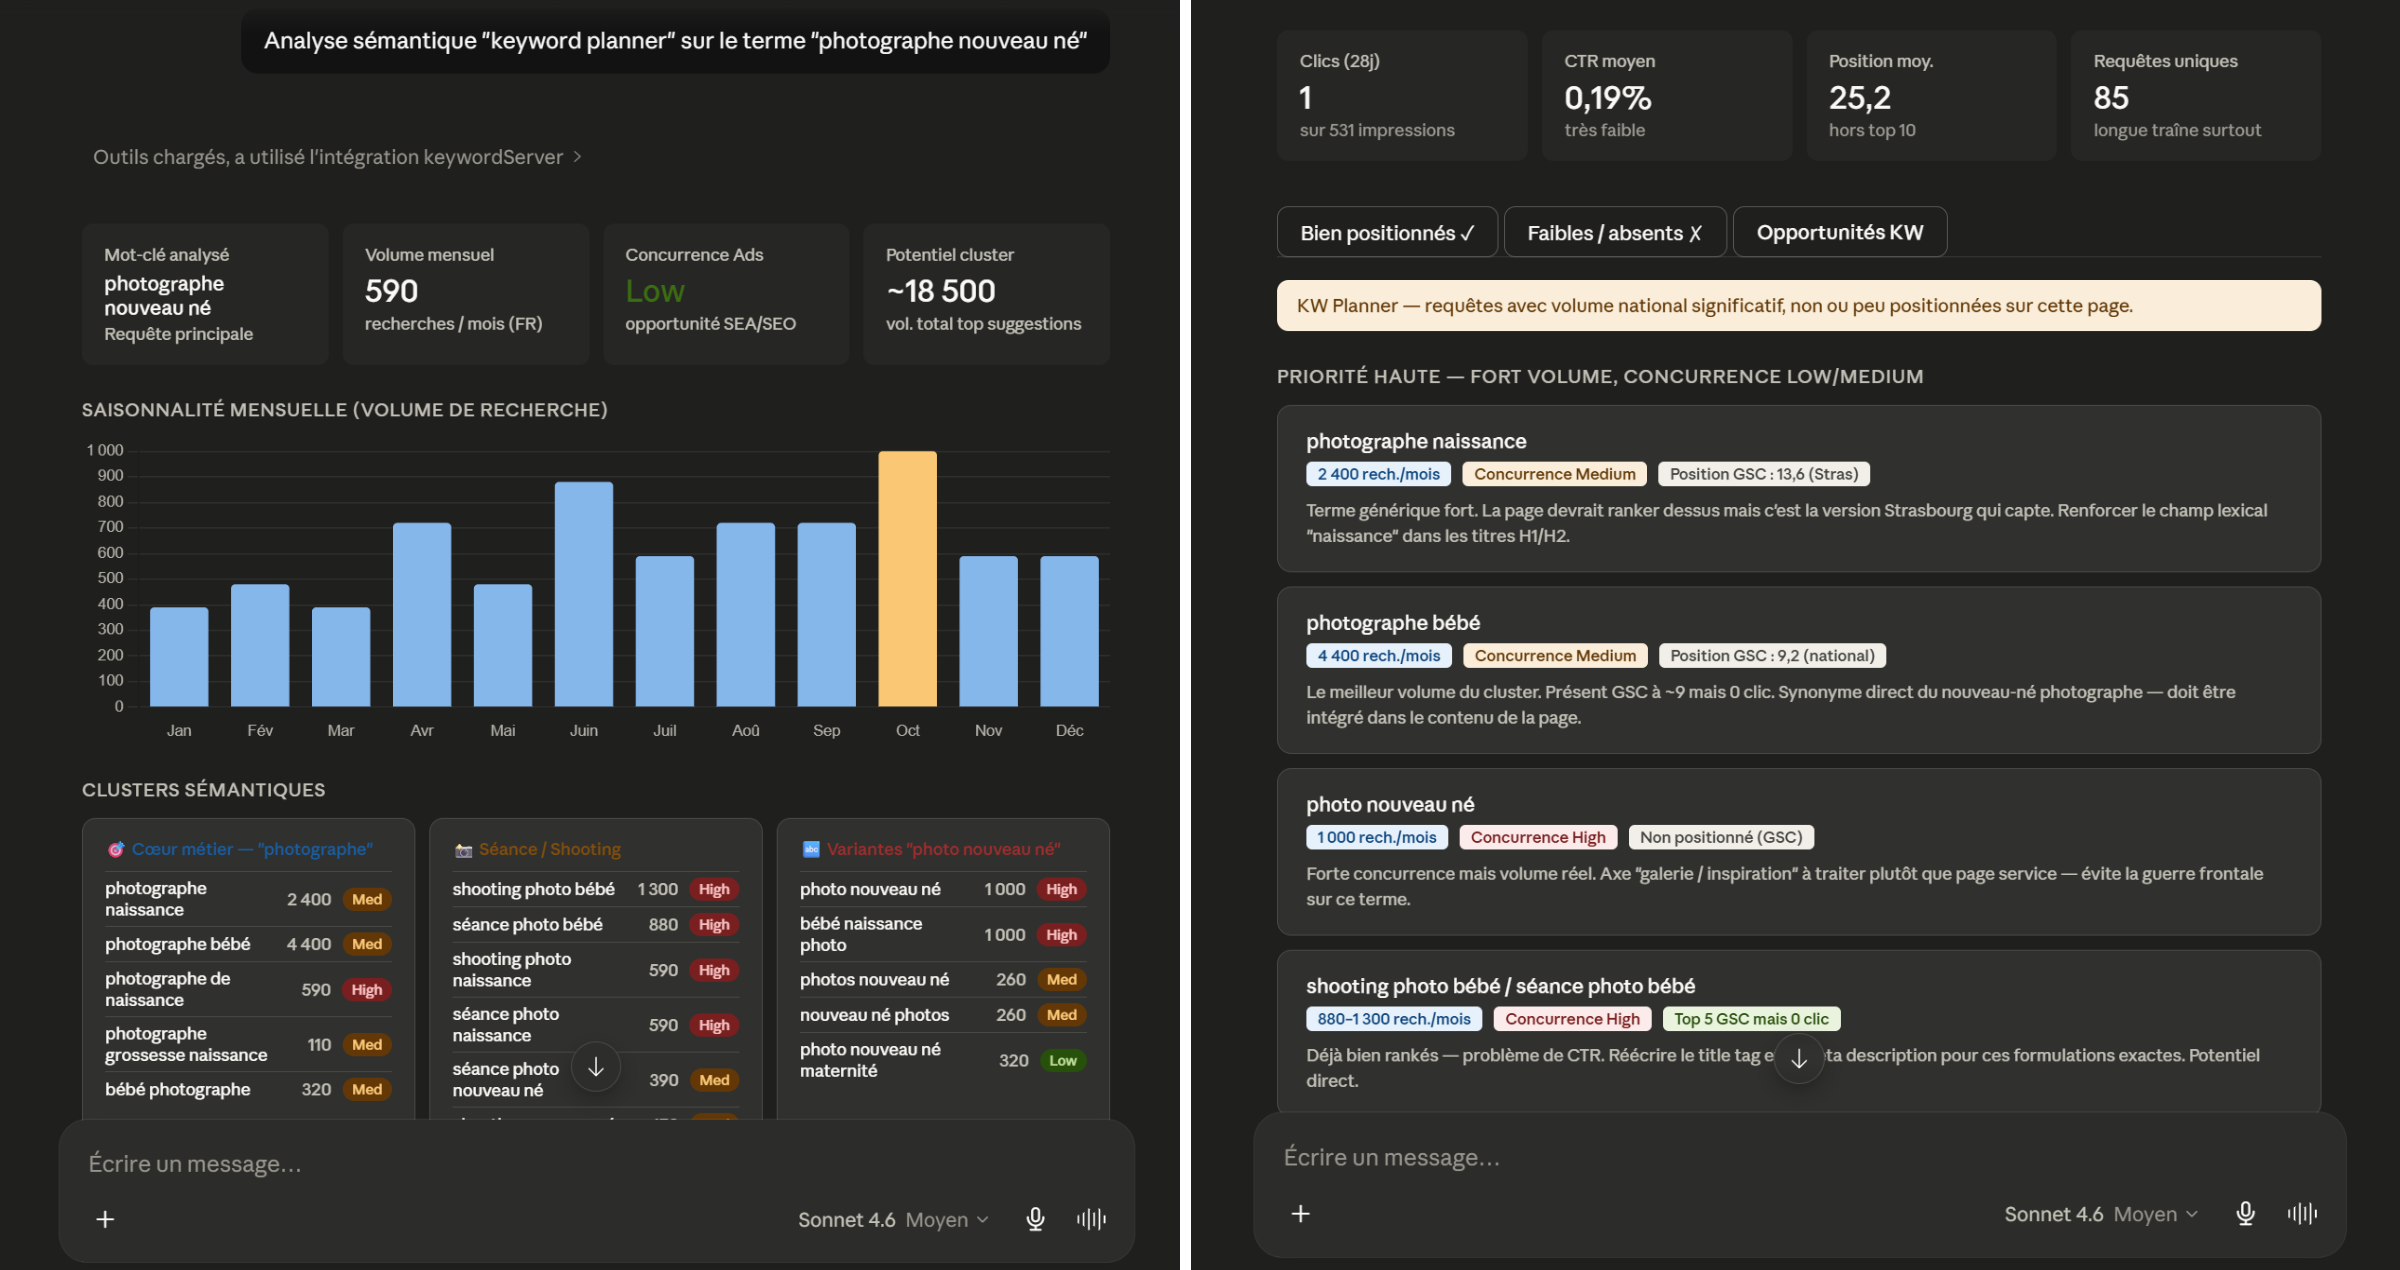The height and width of the screenshot is (1270, 2400).
Task: Click the '4 400 rech./mois' badge
Action: coord(1378,656)
